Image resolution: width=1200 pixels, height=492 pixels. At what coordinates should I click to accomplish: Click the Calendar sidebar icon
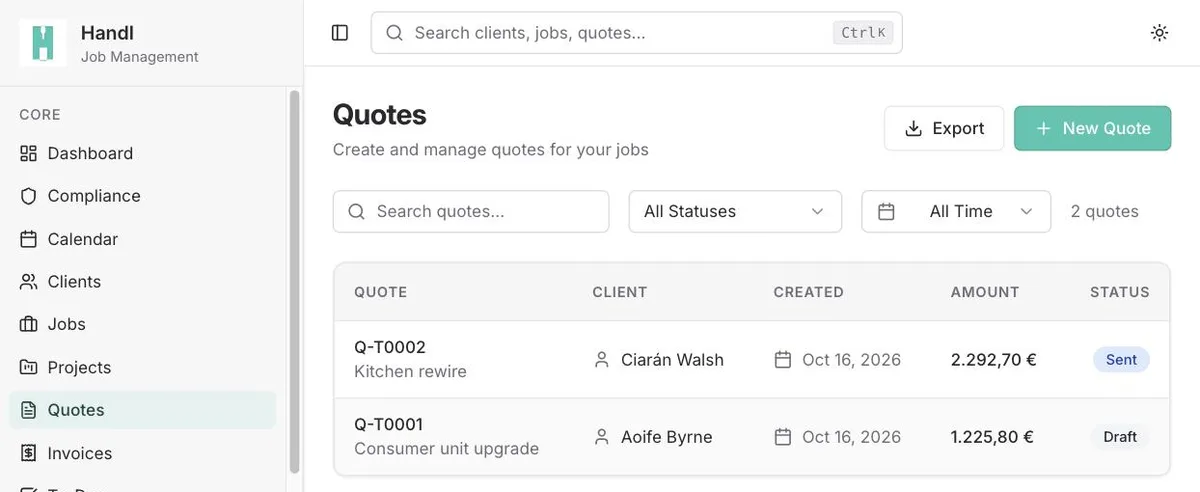28,239
